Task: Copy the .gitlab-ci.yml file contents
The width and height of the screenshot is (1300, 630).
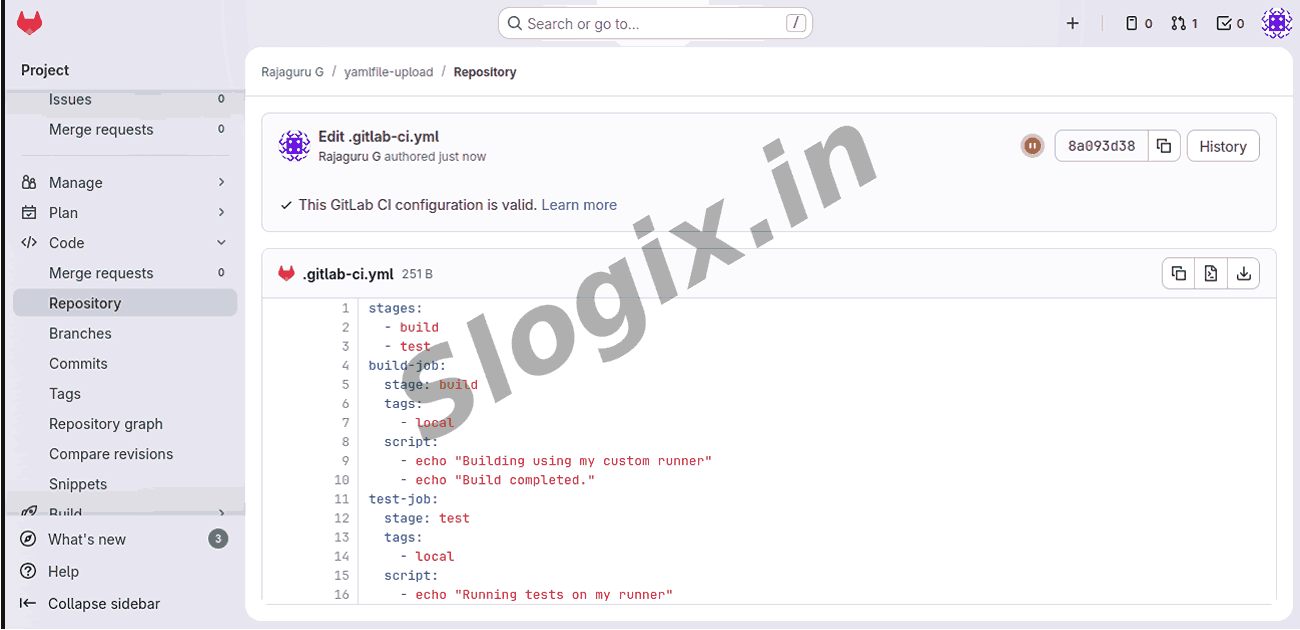Action: [1179, 273]
